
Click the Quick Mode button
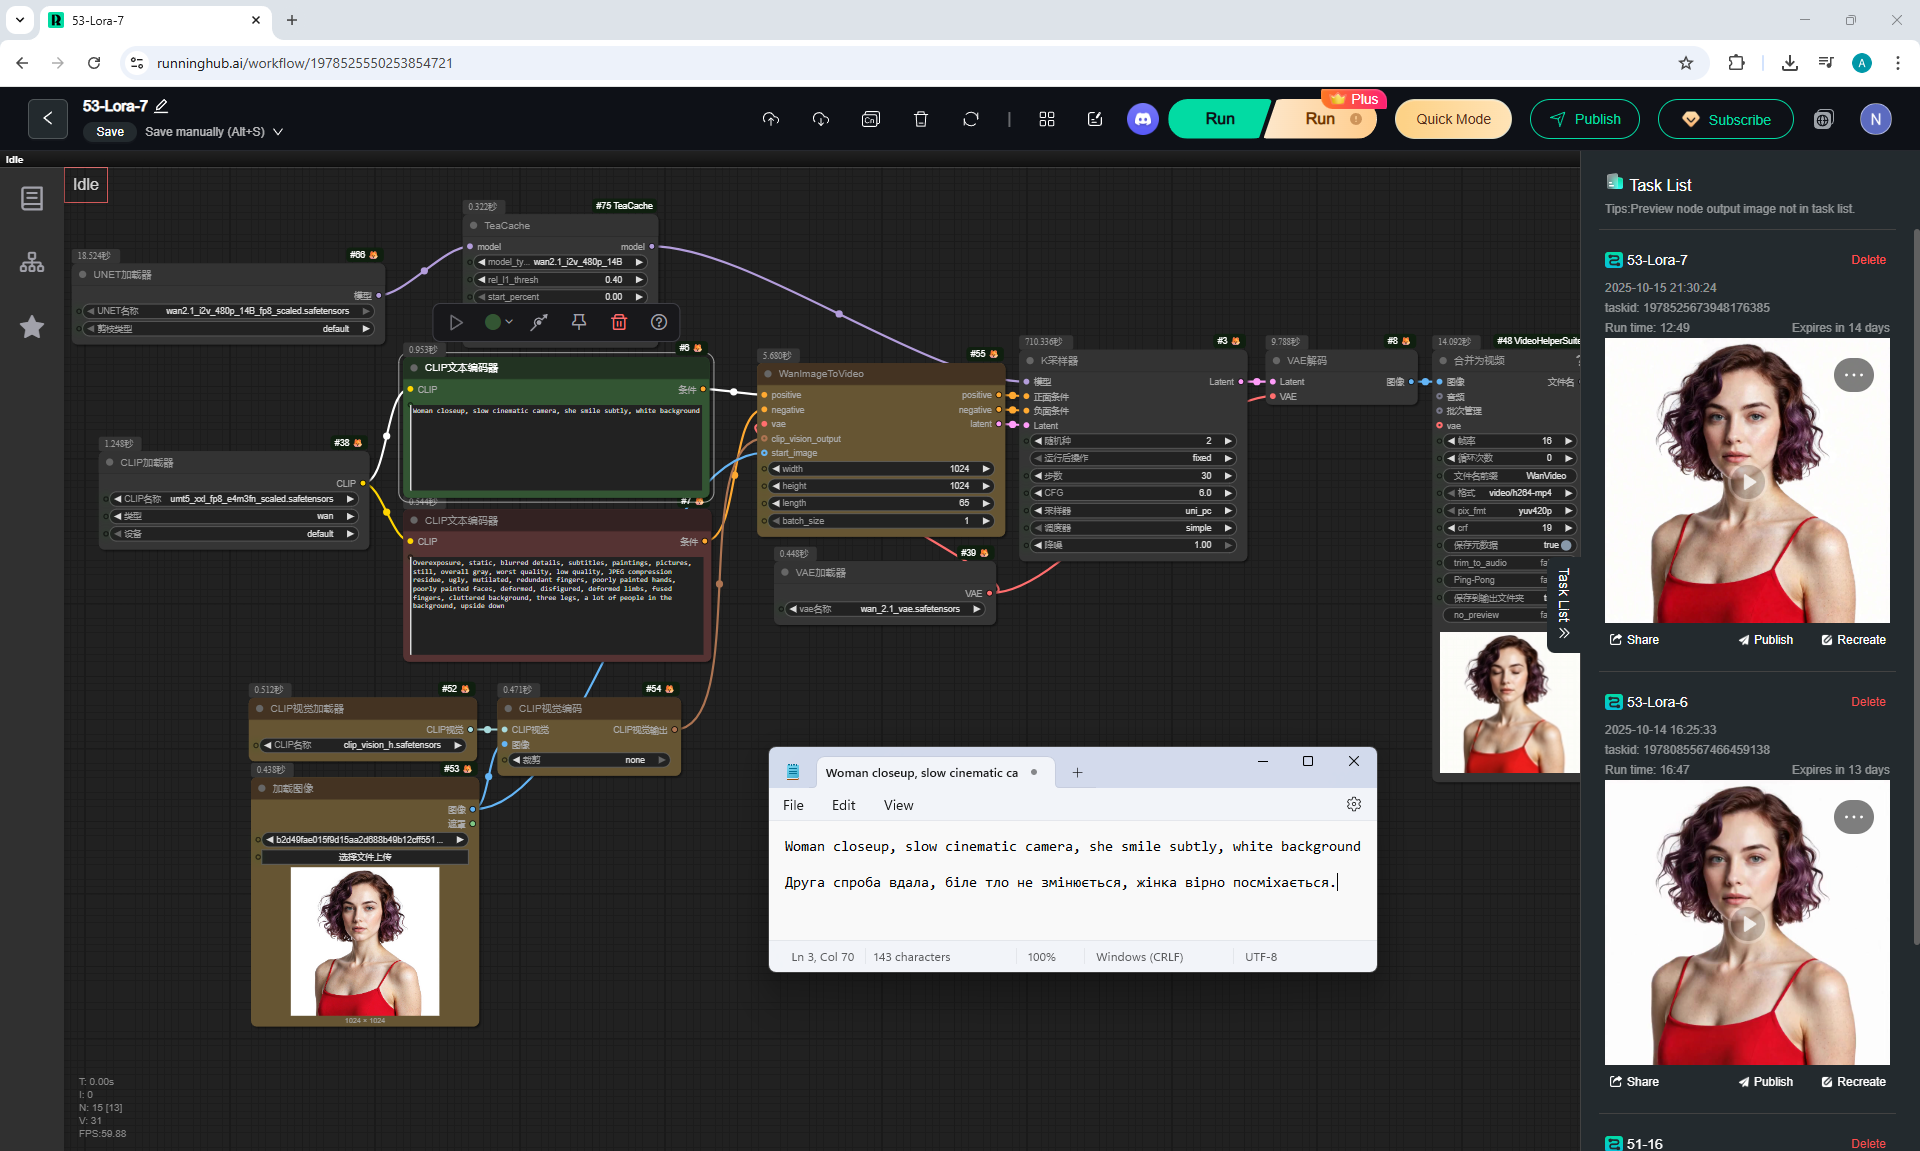tap(1453, 119)
